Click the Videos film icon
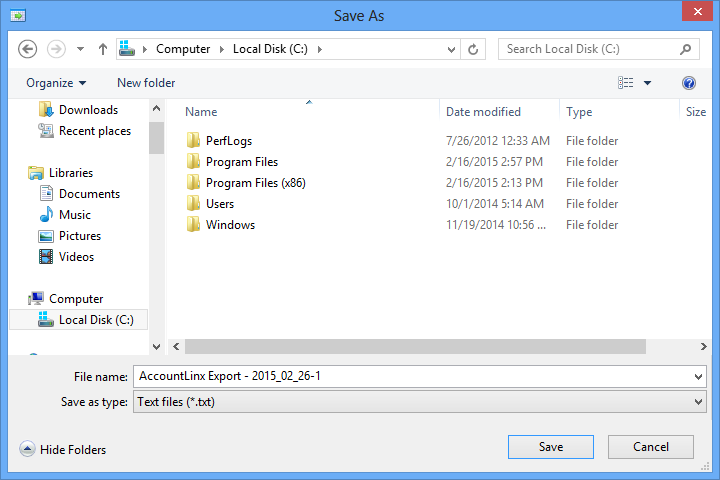Image resolution: width=720 pixels, height=480 pixels. 46,257
